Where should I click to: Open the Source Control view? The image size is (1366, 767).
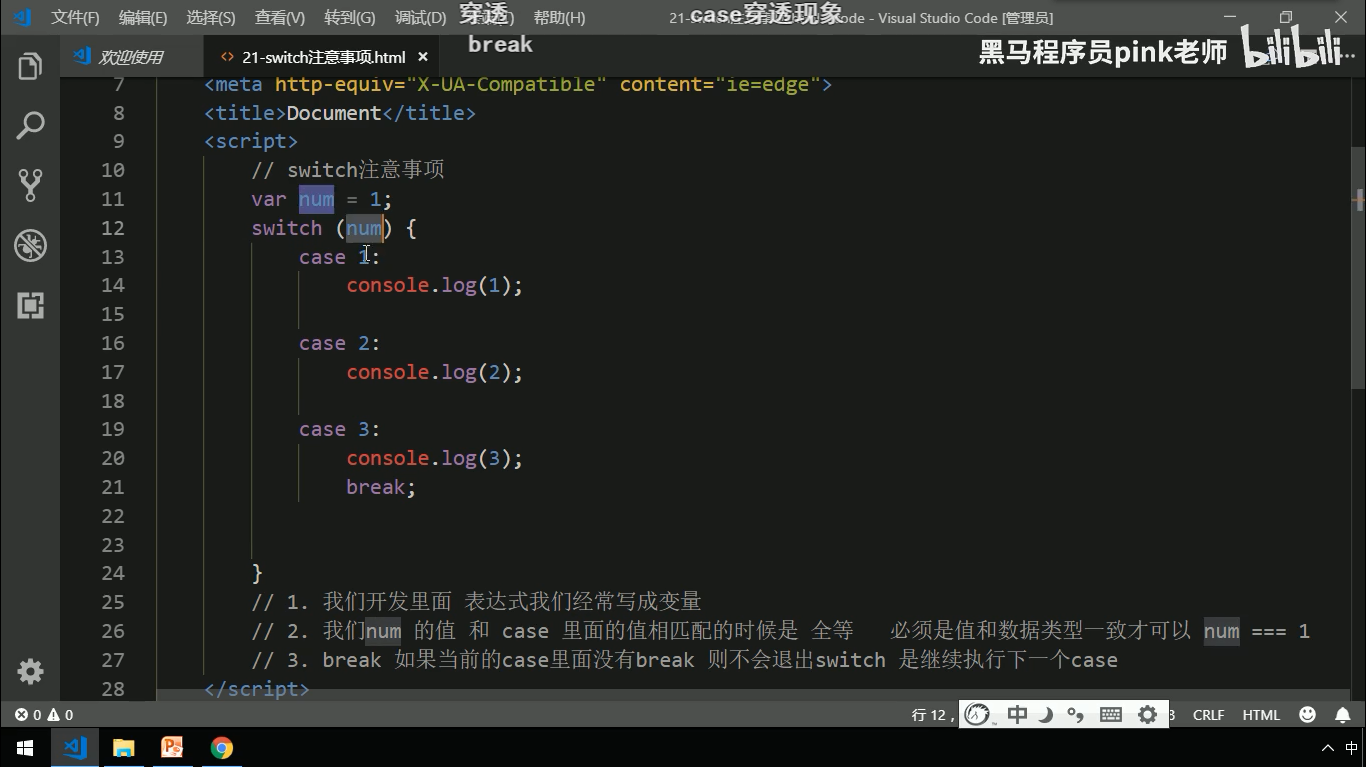coord(30,185)
